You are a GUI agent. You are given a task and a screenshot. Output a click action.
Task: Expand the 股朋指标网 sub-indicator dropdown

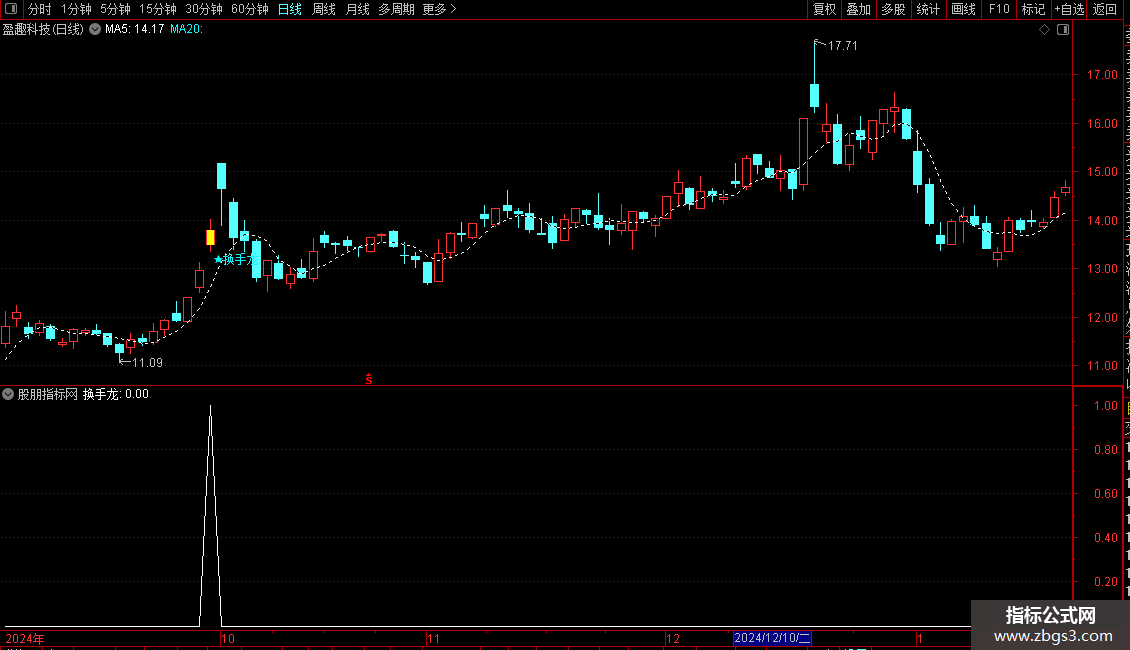click(8, 394)
